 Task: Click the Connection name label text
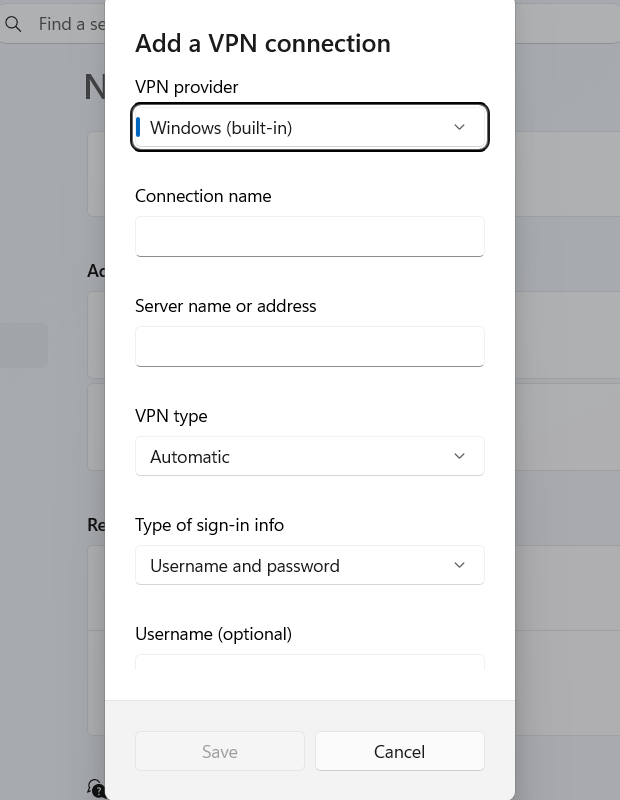203,196
